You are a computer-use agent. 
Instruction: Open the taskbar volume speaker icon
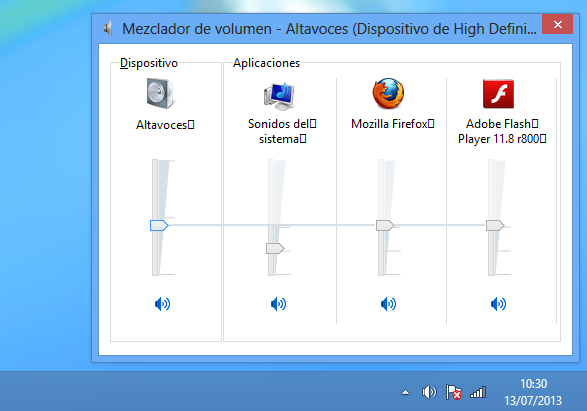[429, 392]
